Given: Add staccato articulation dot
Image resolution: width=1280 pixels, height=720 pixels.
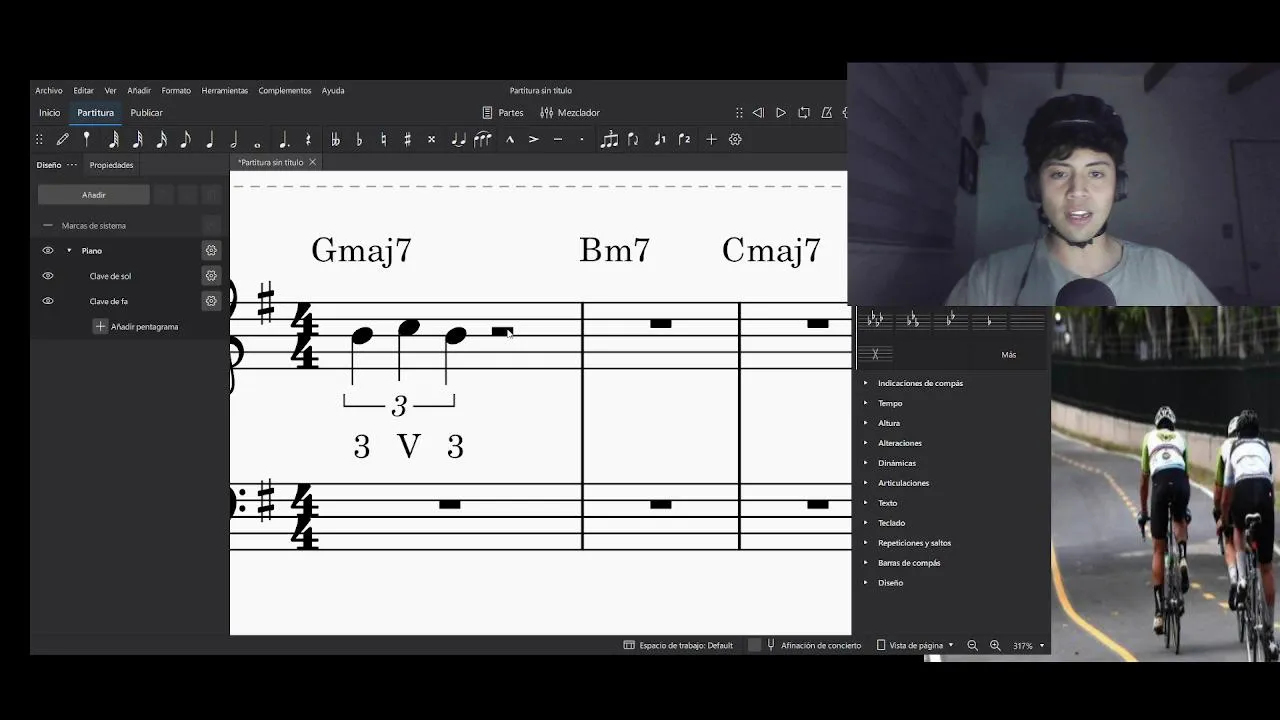Looking at the screenshot, I should (581, 140).
